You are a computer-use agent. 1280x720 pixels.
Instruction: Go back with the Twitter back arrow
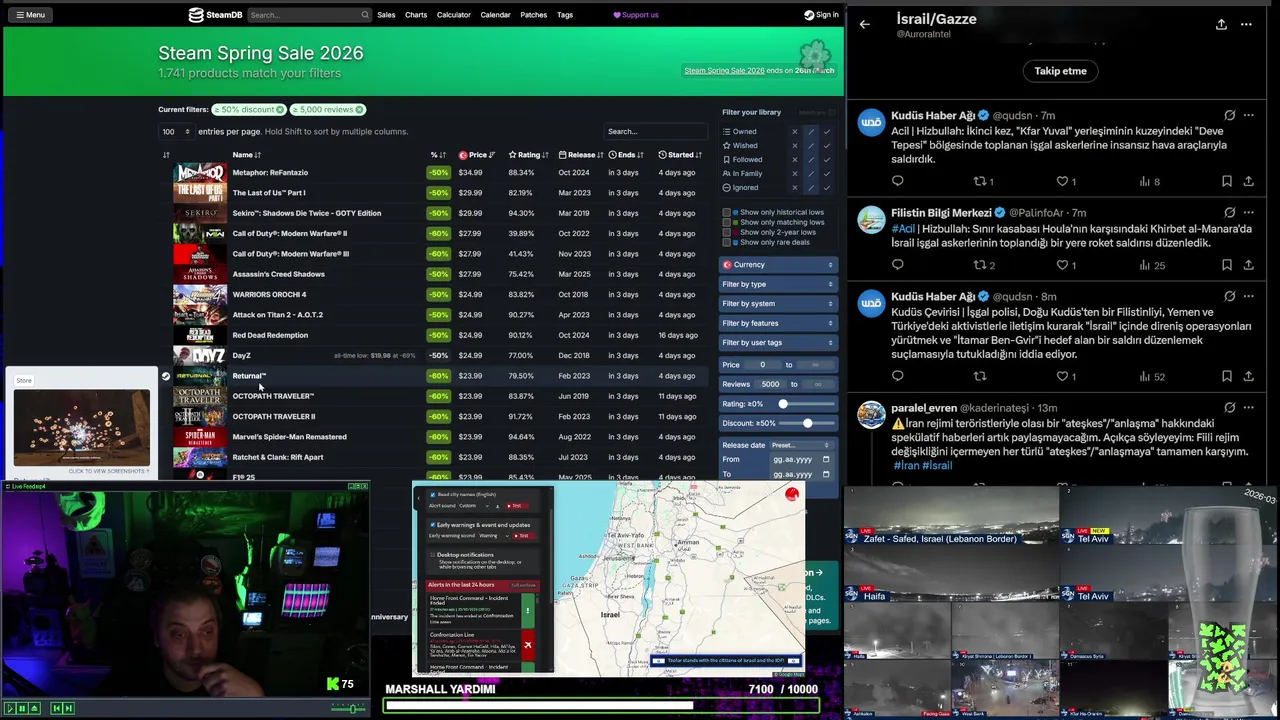[x=865, y=24]
